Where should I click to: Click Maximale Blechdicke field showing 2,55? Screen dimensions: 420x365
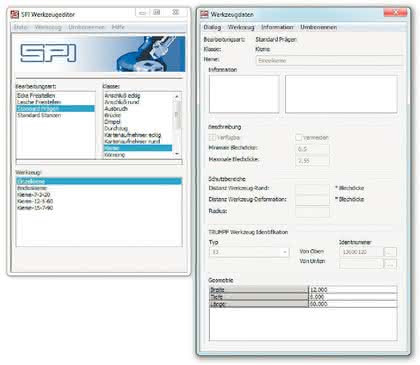312,161
